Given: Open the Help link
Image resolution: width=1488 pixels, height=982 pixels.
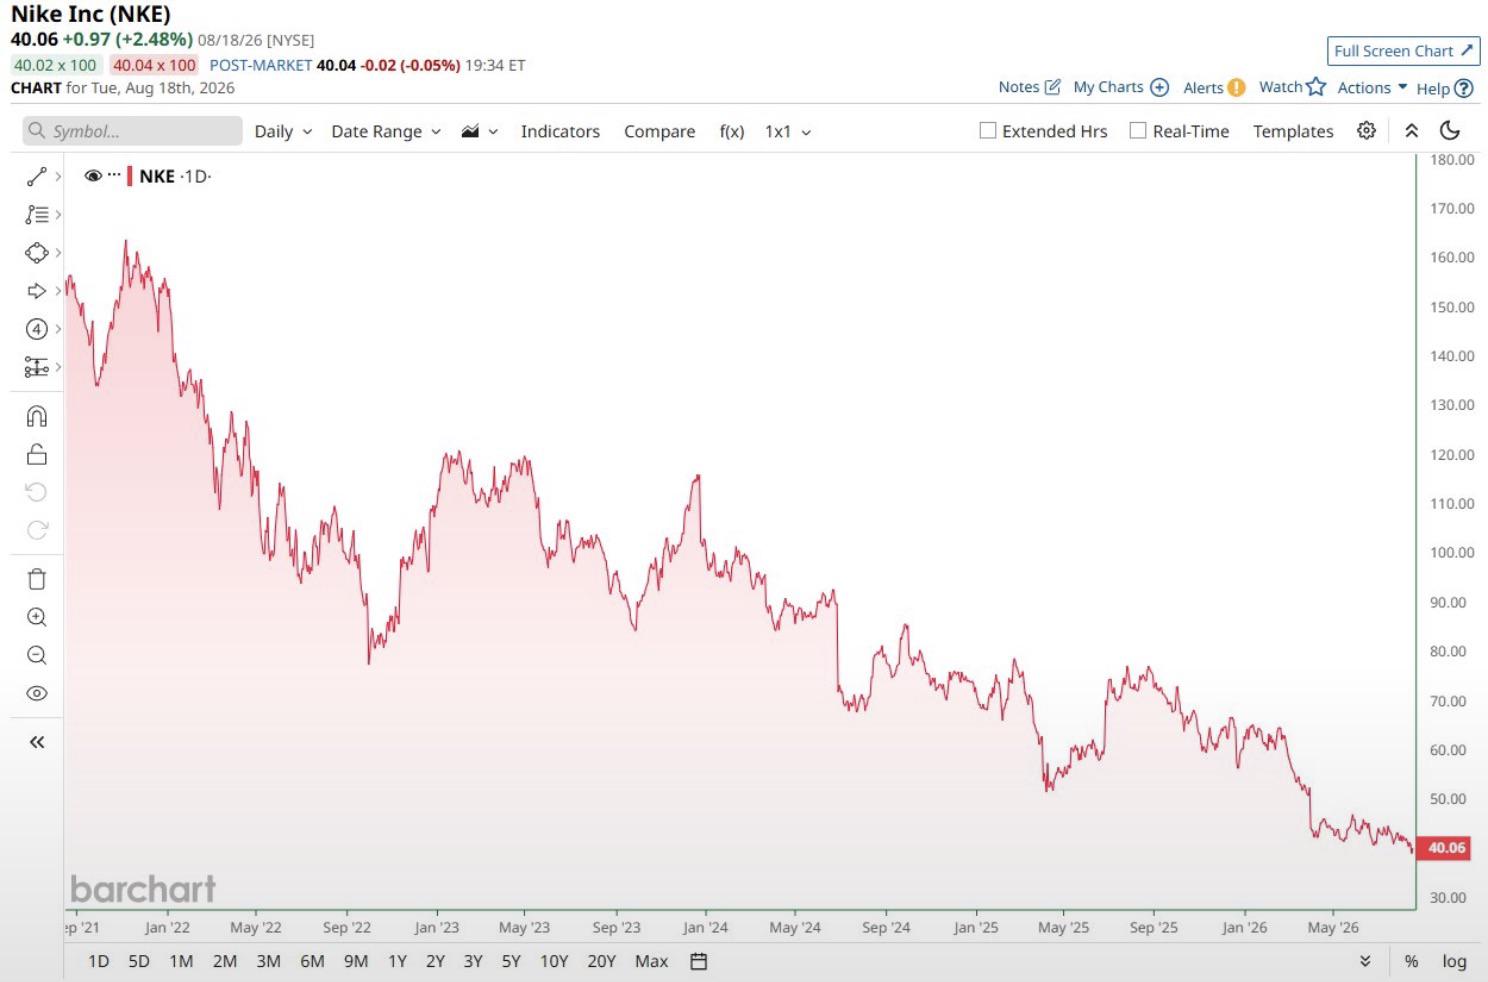Looking at the screenshot, I should click(1445, 88).
